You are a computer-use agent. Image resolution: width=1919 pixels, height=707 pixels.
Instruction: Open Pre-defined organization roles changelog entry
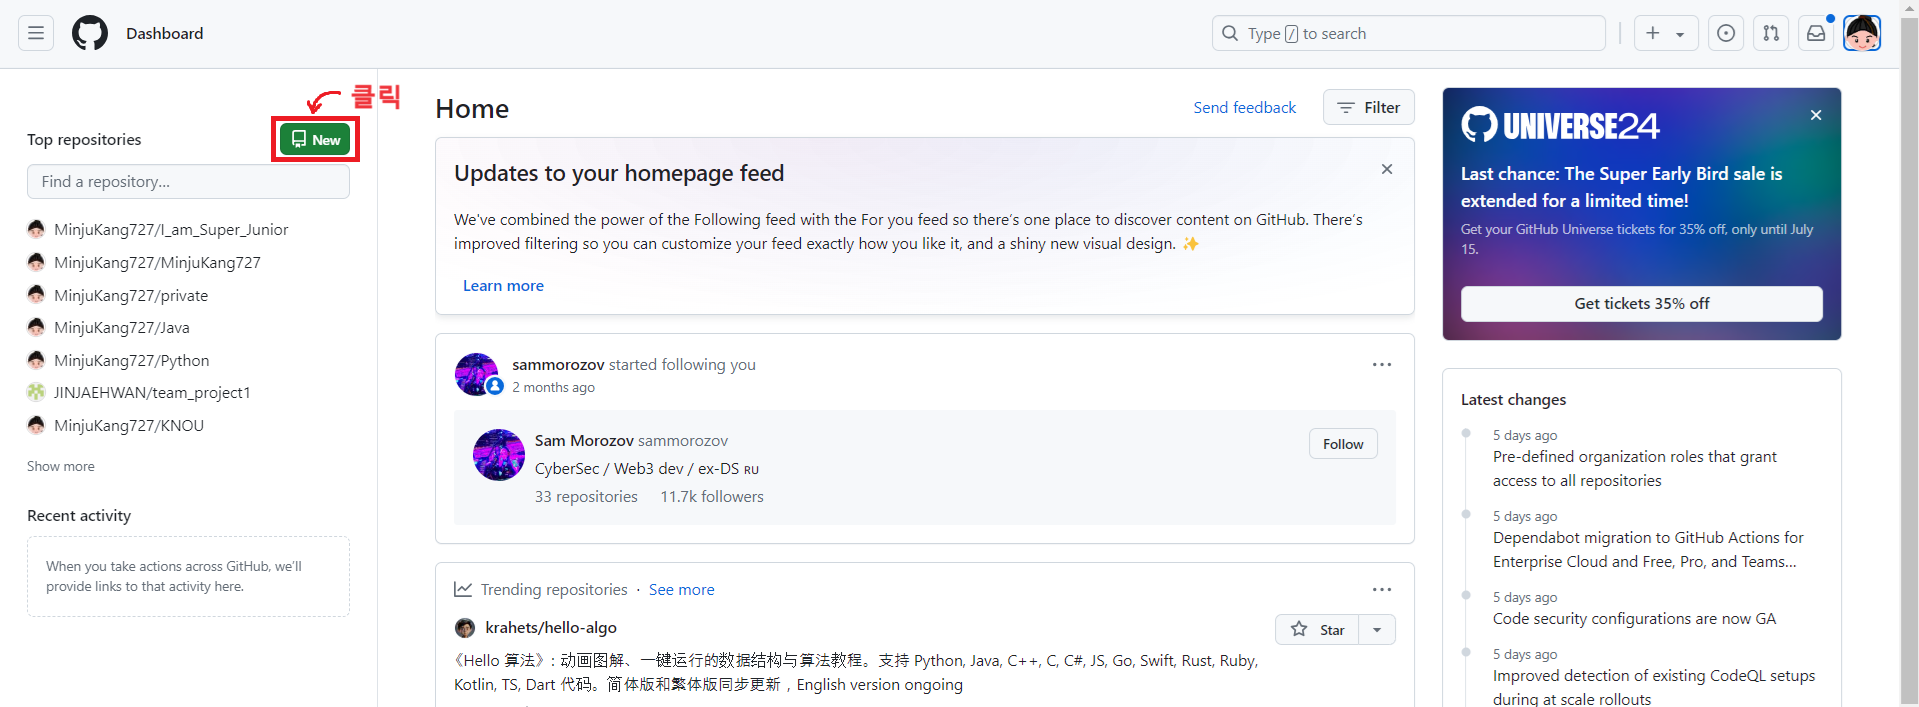coord(1635,469)
